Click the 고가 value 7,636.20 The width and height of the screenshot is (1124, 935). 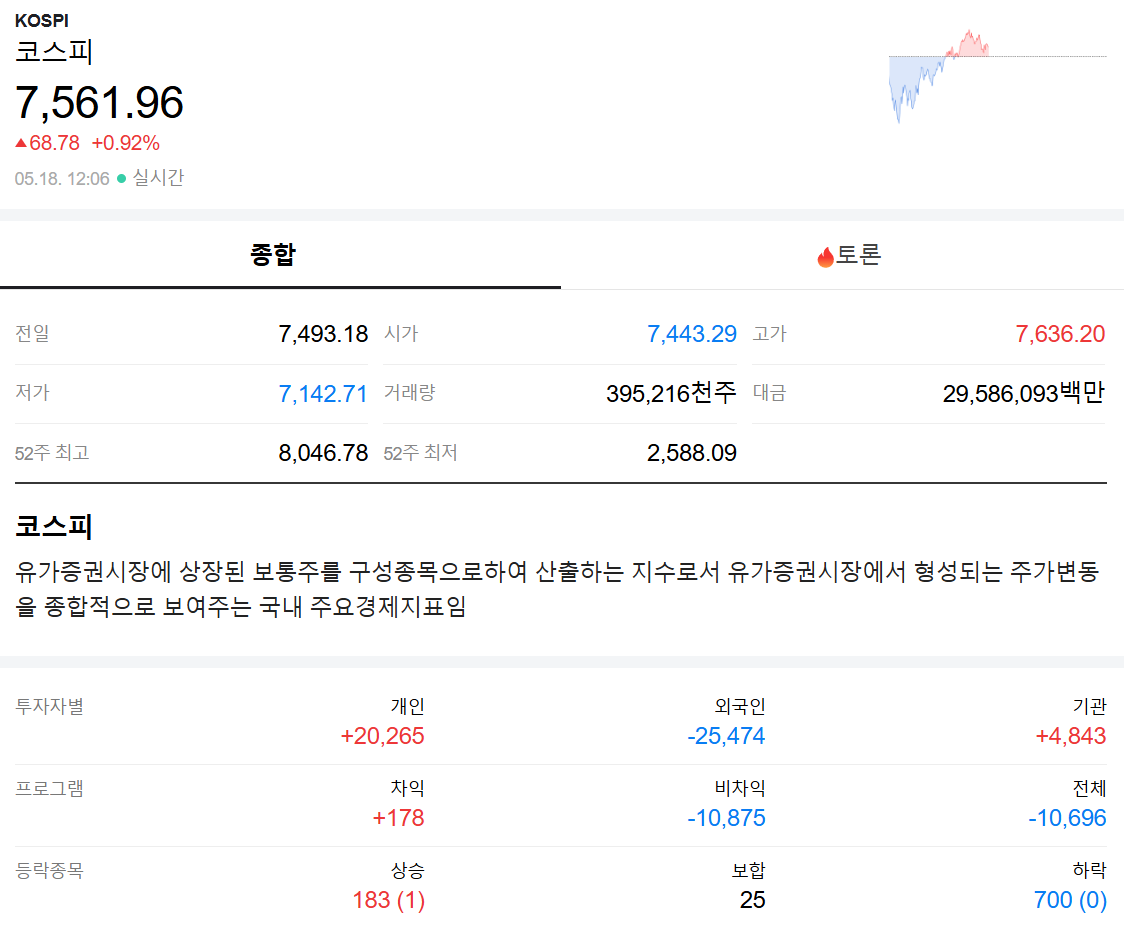pos(1060,334)
